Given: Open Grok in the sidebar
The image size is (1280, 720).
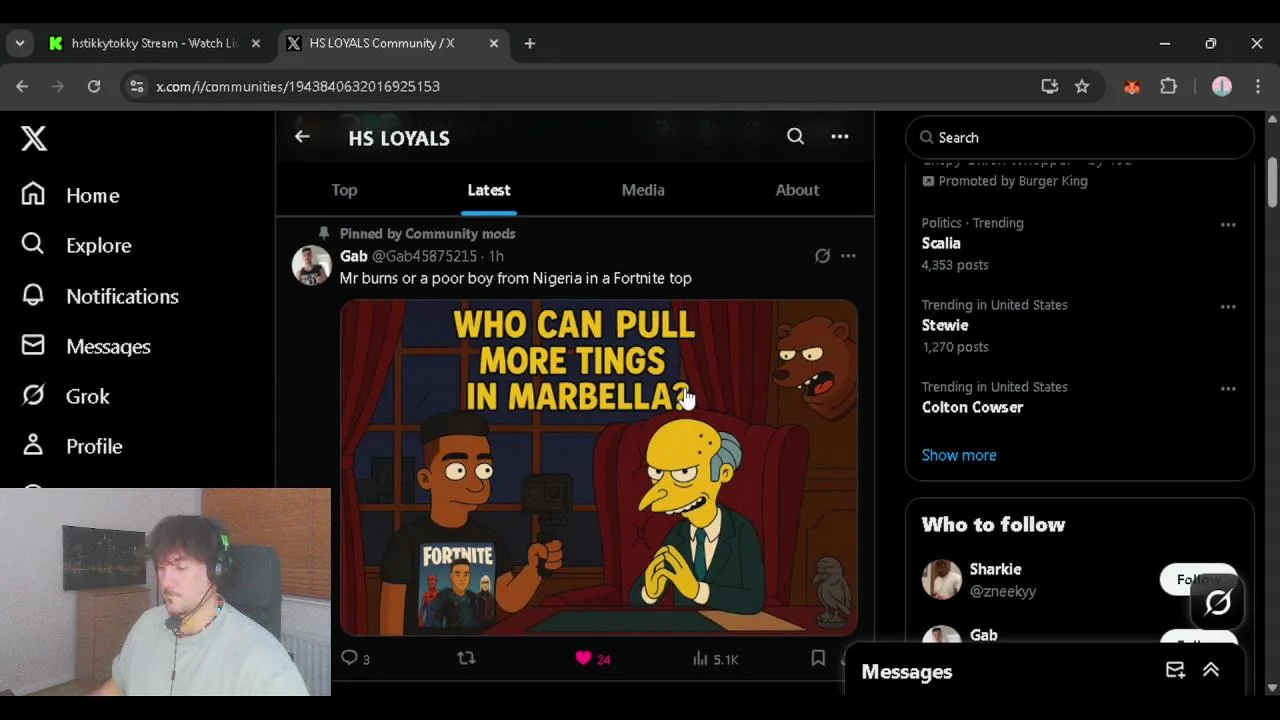Looking at the screenshot, I should click(x=66, y=396).
